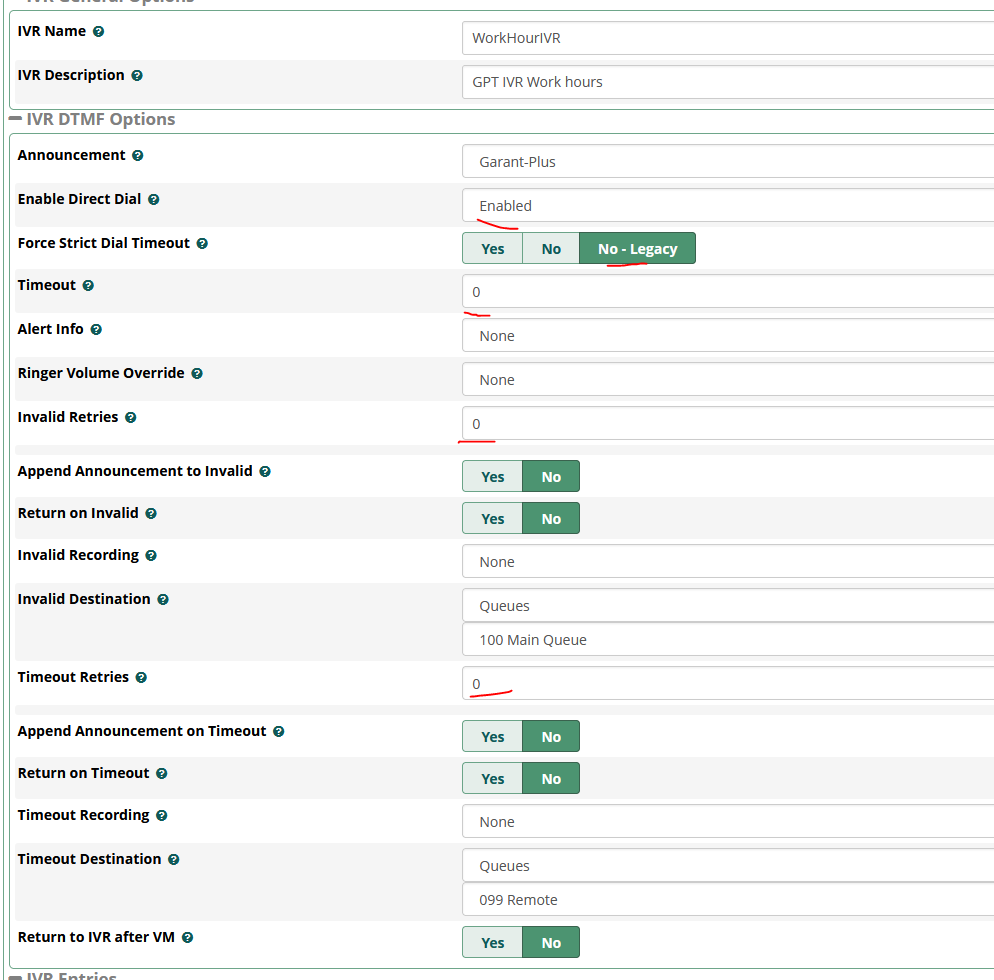
Task: Click help icon for Timeout Destination
Action: tap(173, 860)
